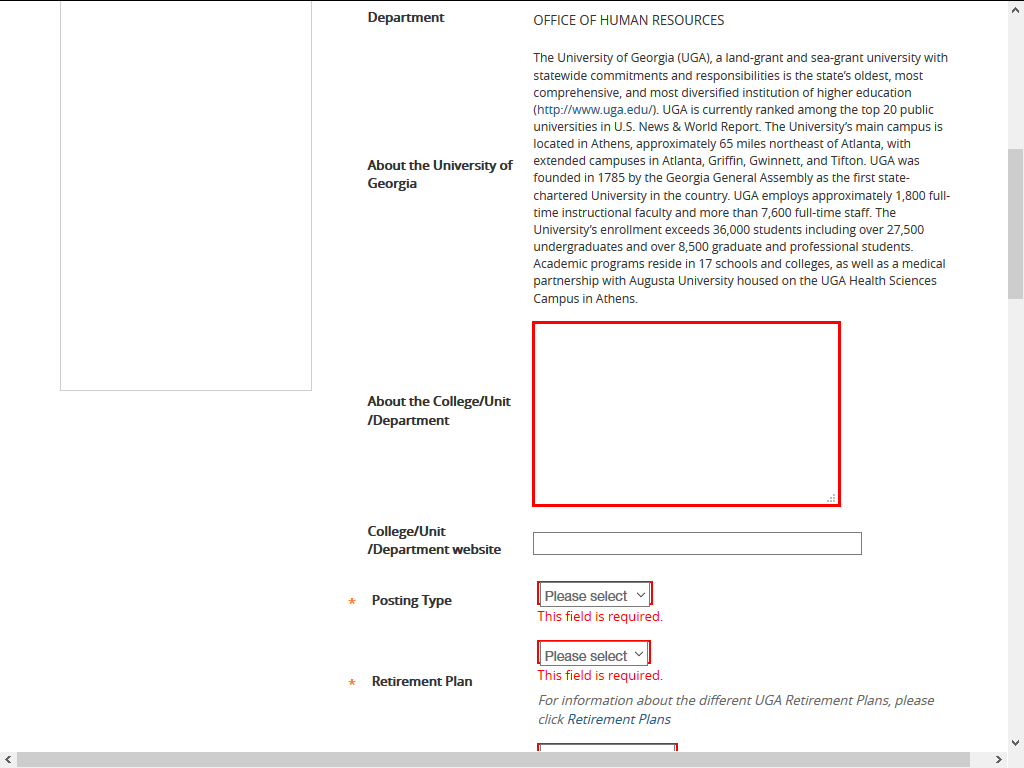Image resolution: width=1024 pixels, height=768 pixels.
Task: Click the empty left sidebar panel
Action: 186,200
